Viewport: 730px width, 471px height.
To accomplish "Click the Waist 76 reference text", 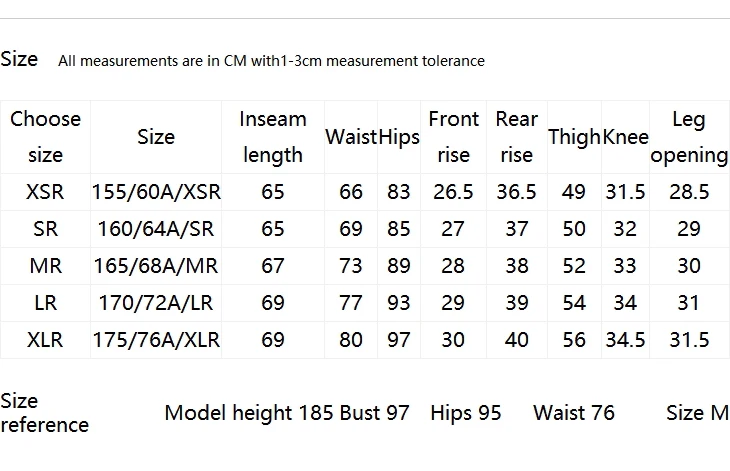I will point(574,413).
